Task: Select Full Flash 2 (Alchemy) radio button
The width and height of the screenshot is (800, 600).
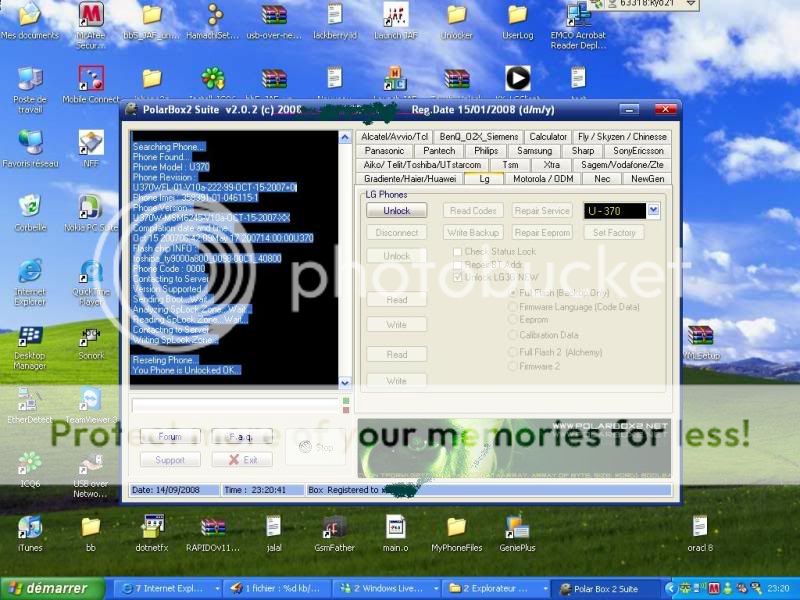Action: pyautogui.click(x=513, y=352)
